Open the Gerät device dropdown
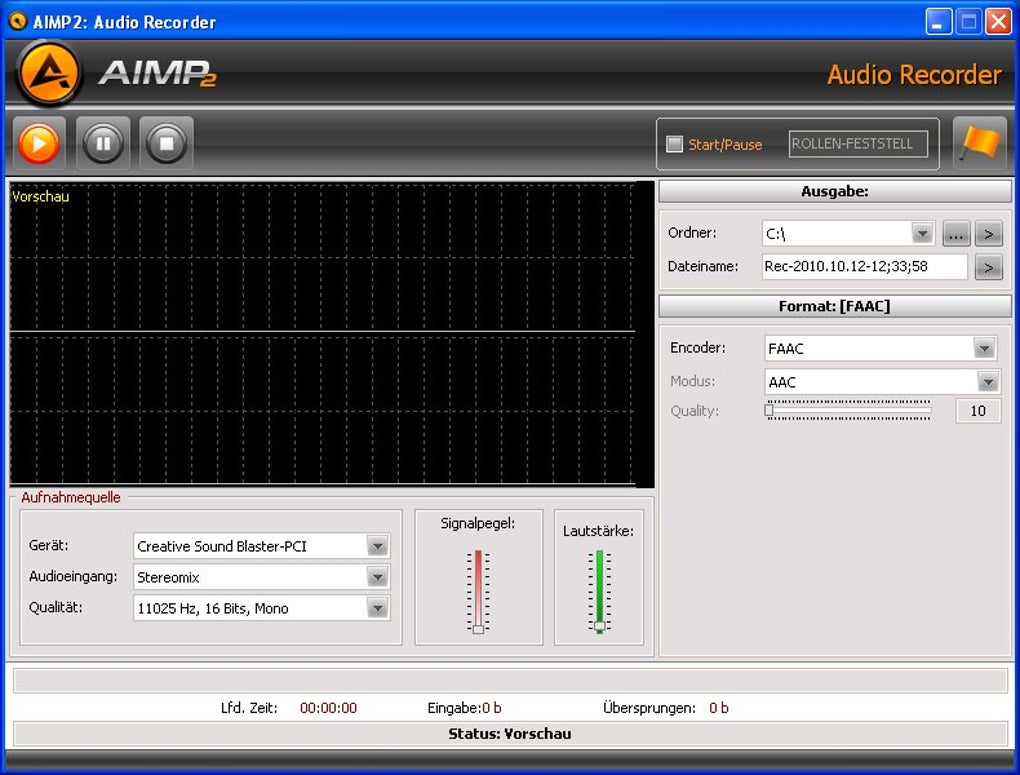The height and width of the screenshot is (775, 1020). [x=377, y=546]
